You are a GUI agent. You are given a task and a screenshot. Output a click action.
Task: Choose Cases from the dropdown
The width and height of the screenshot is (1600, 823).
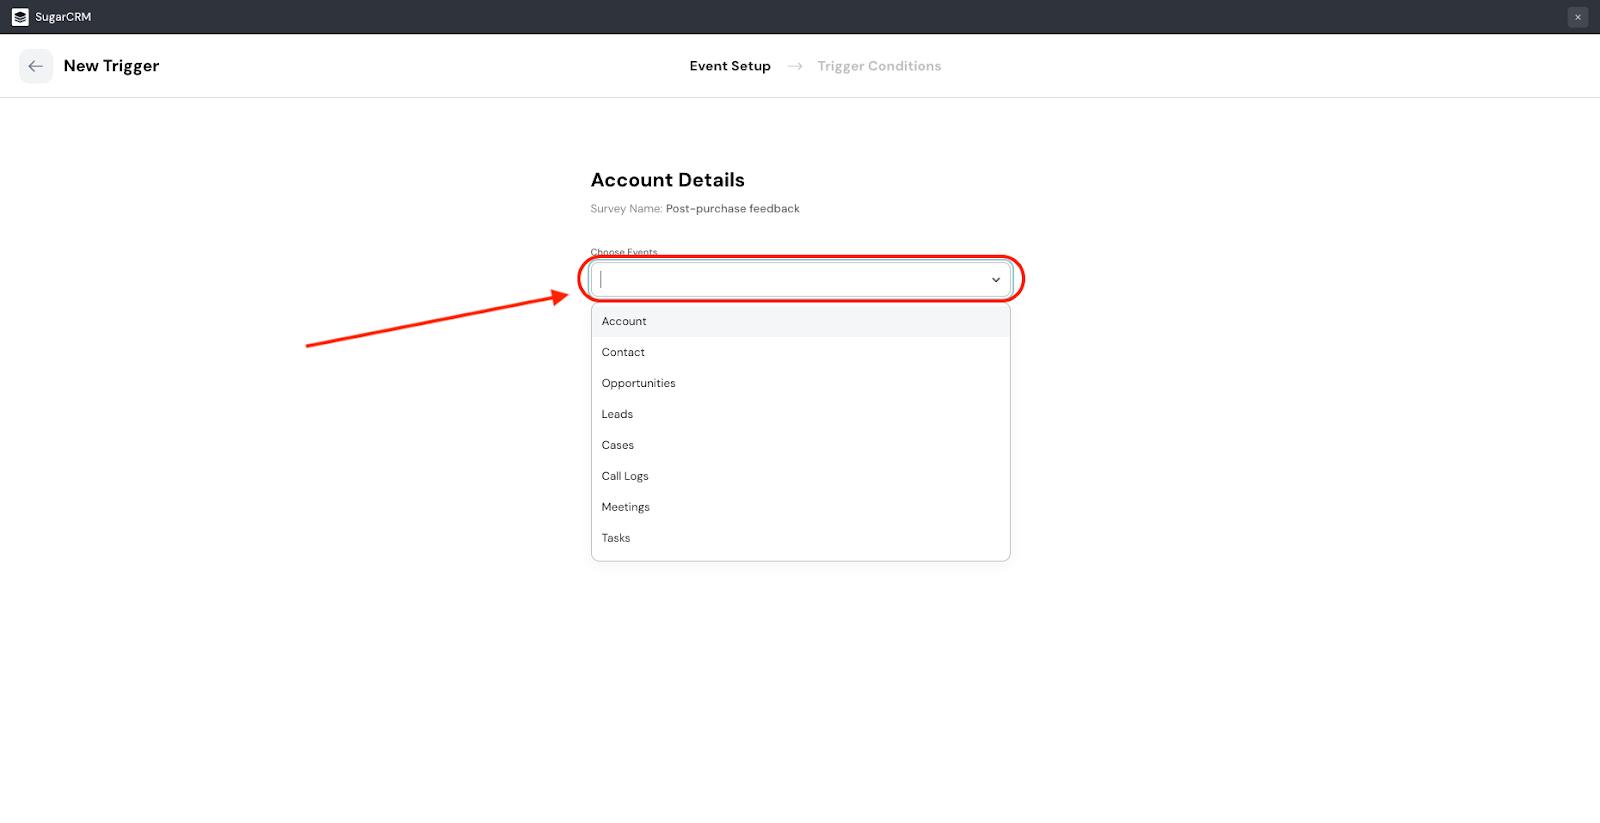coord(617,445)
